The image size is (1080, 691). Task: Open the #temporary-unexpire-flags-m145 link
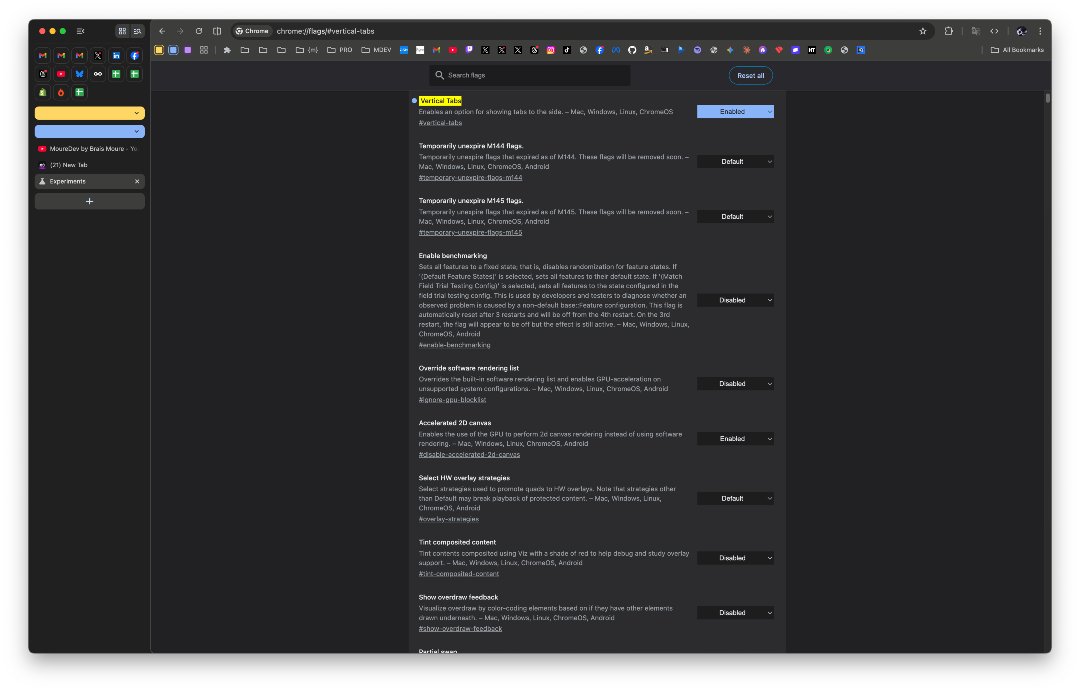click(470, 233)
